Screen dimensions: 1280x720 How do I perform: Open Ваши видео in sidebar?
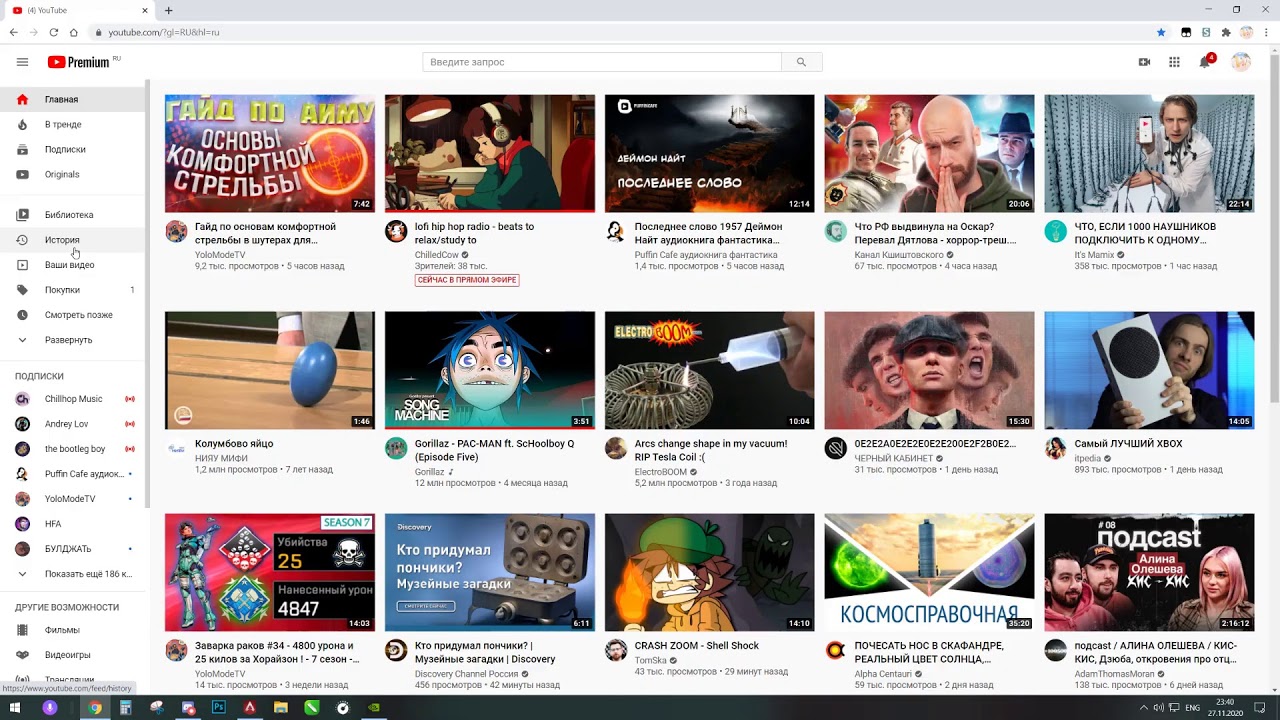click(x=72, y=265)
